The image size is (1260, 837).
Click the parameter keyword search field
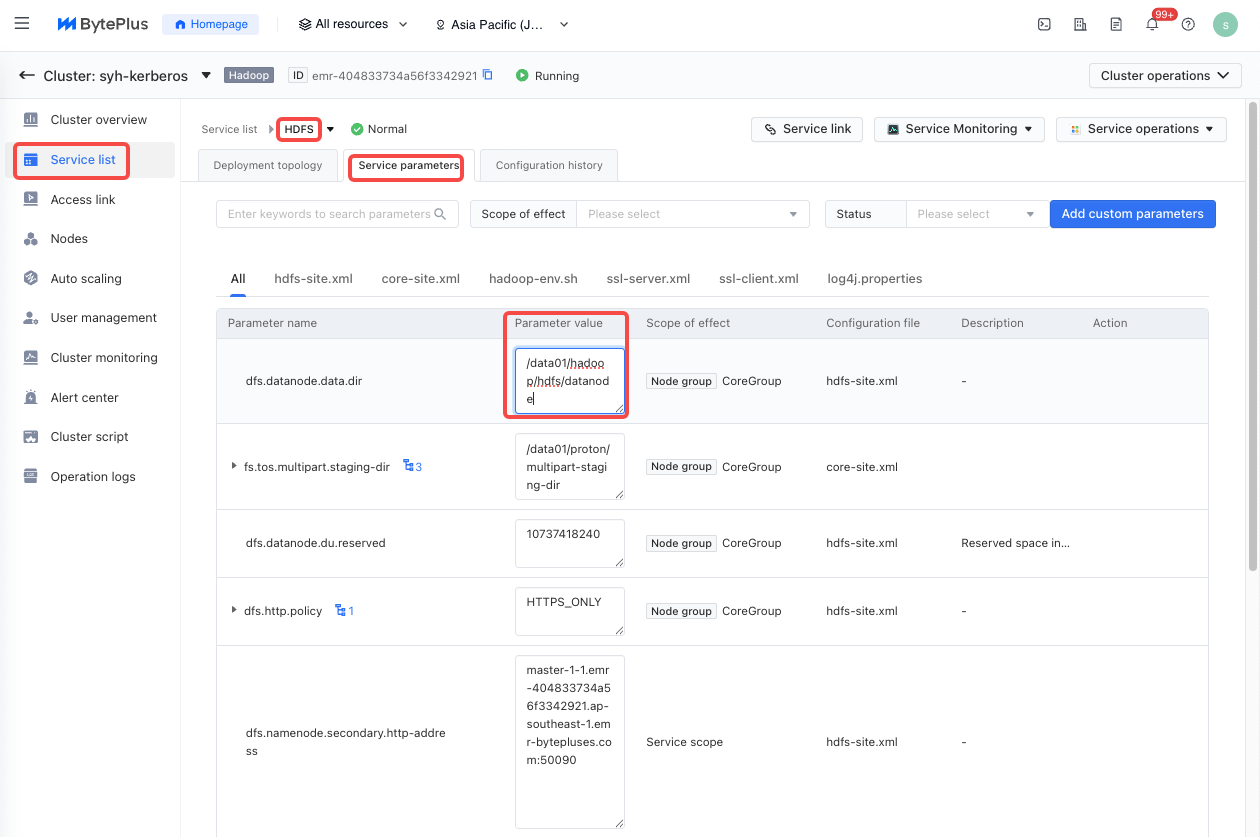coord(329,214)
